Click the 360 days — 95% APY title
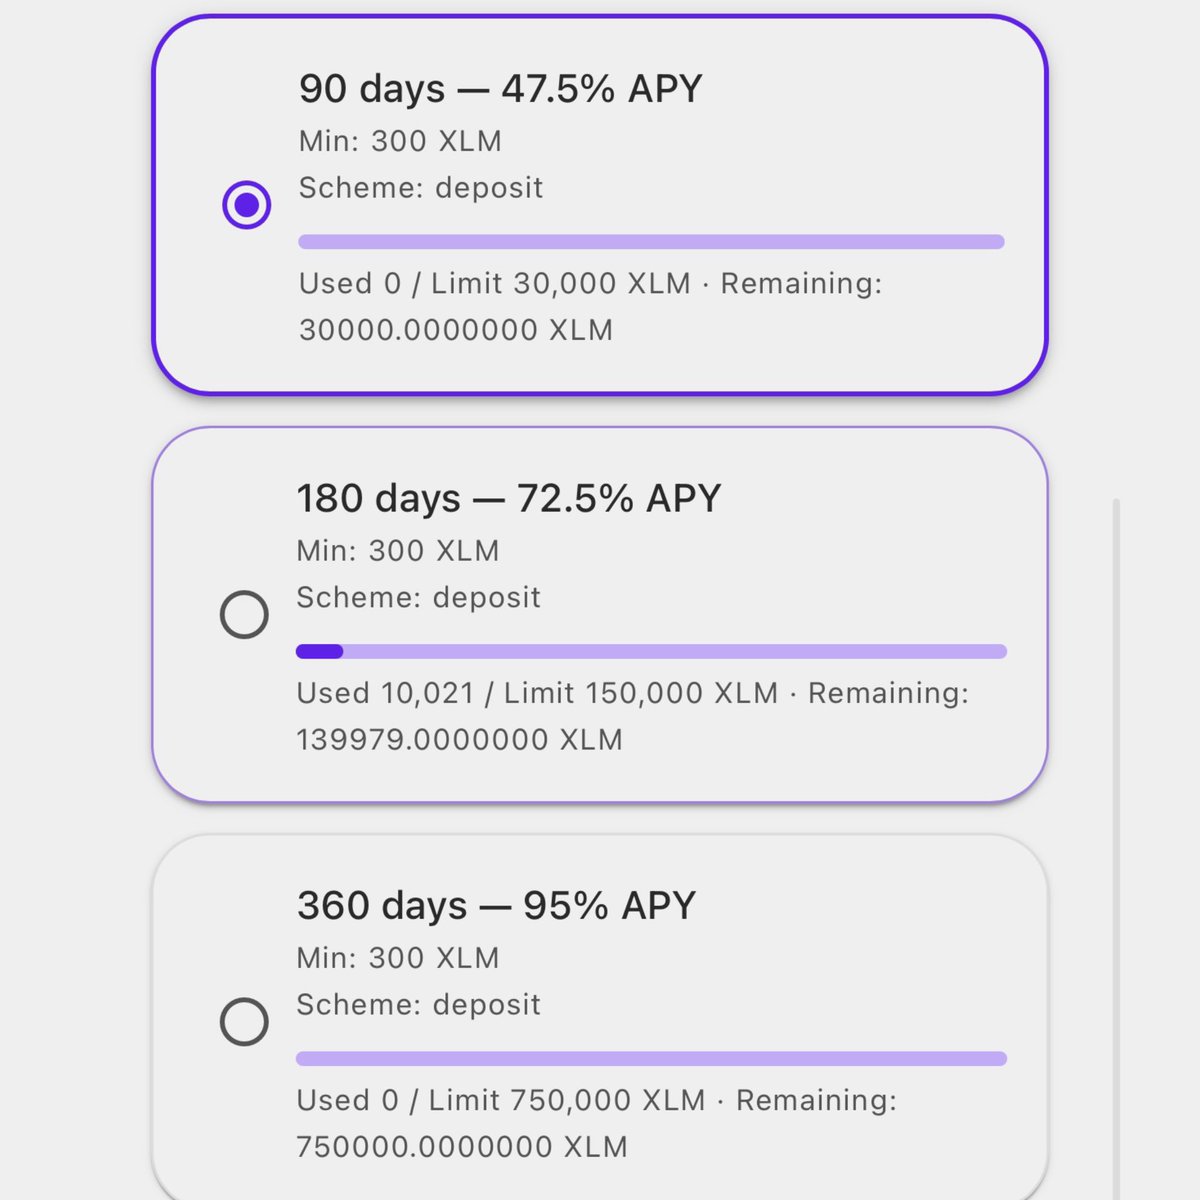 [x=496, y=906]
